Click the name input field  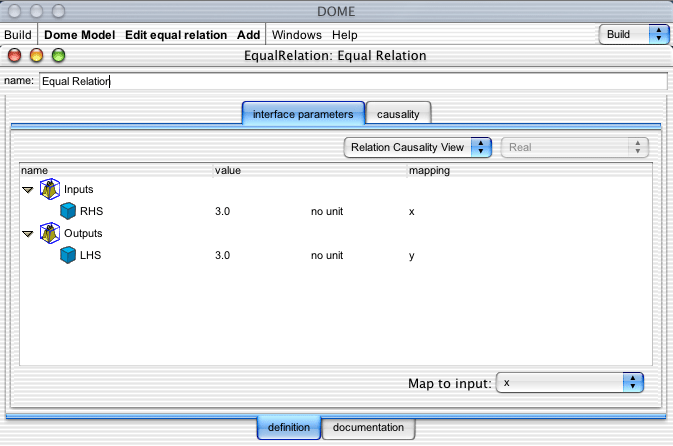[x=353, y=81]
